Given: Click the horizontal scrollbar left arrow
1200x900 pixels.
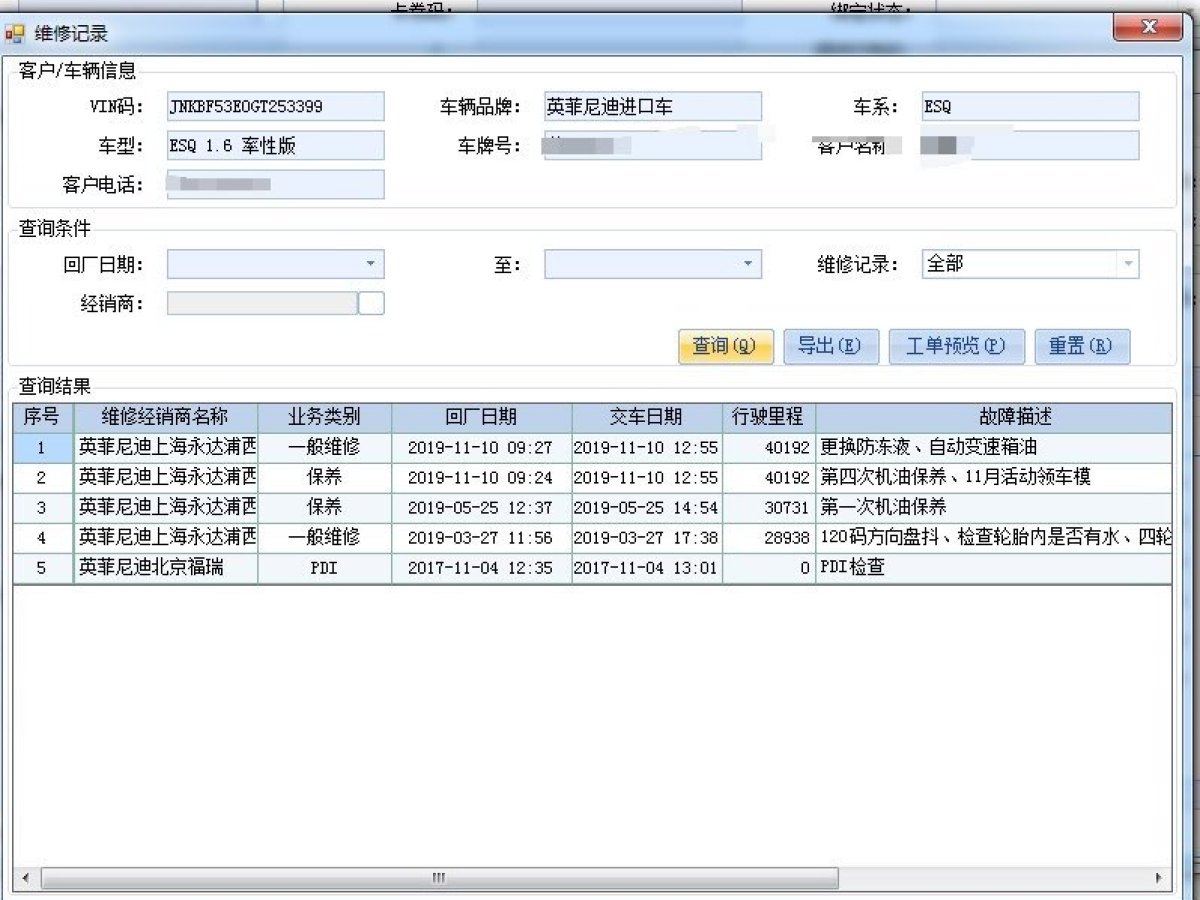Looking at the screenshot, I should (x=25, y=878).
